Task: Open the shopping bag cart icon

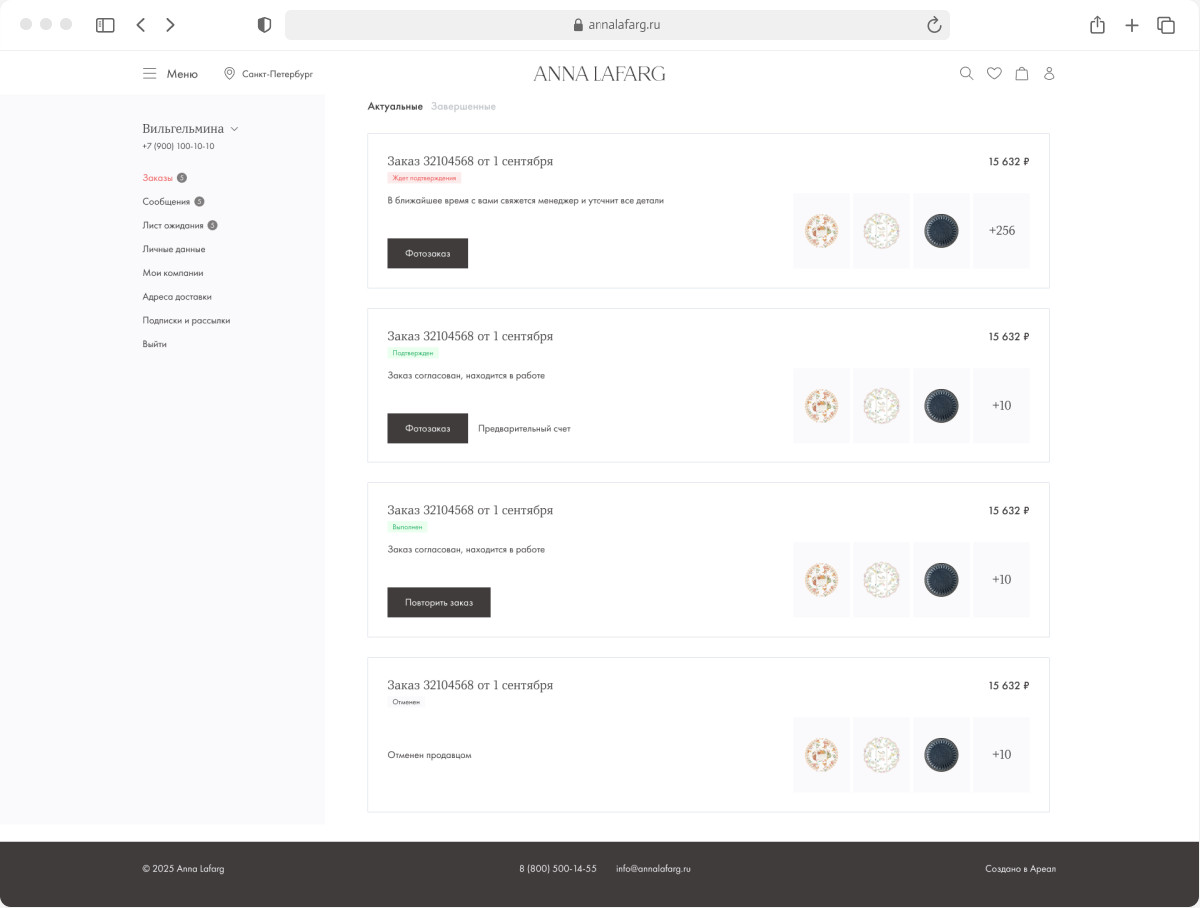Action: 1022,74
